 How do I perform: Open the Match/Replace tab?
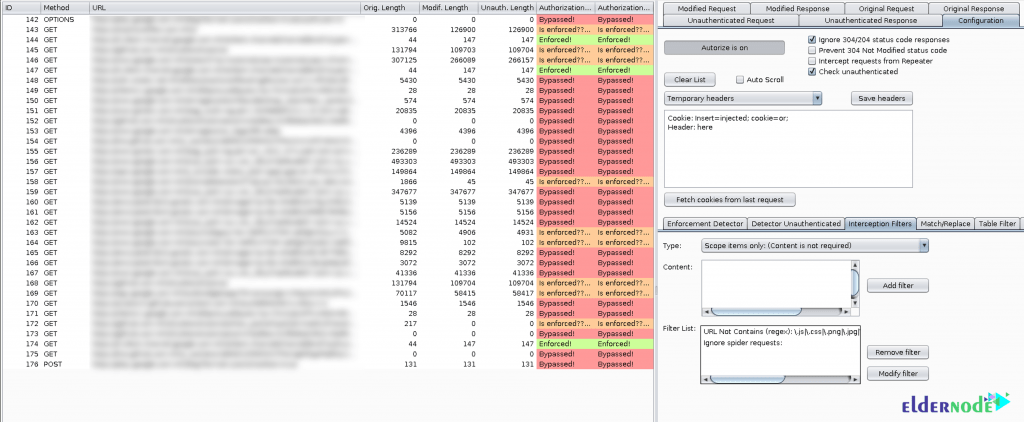click(x=945, y=223)
